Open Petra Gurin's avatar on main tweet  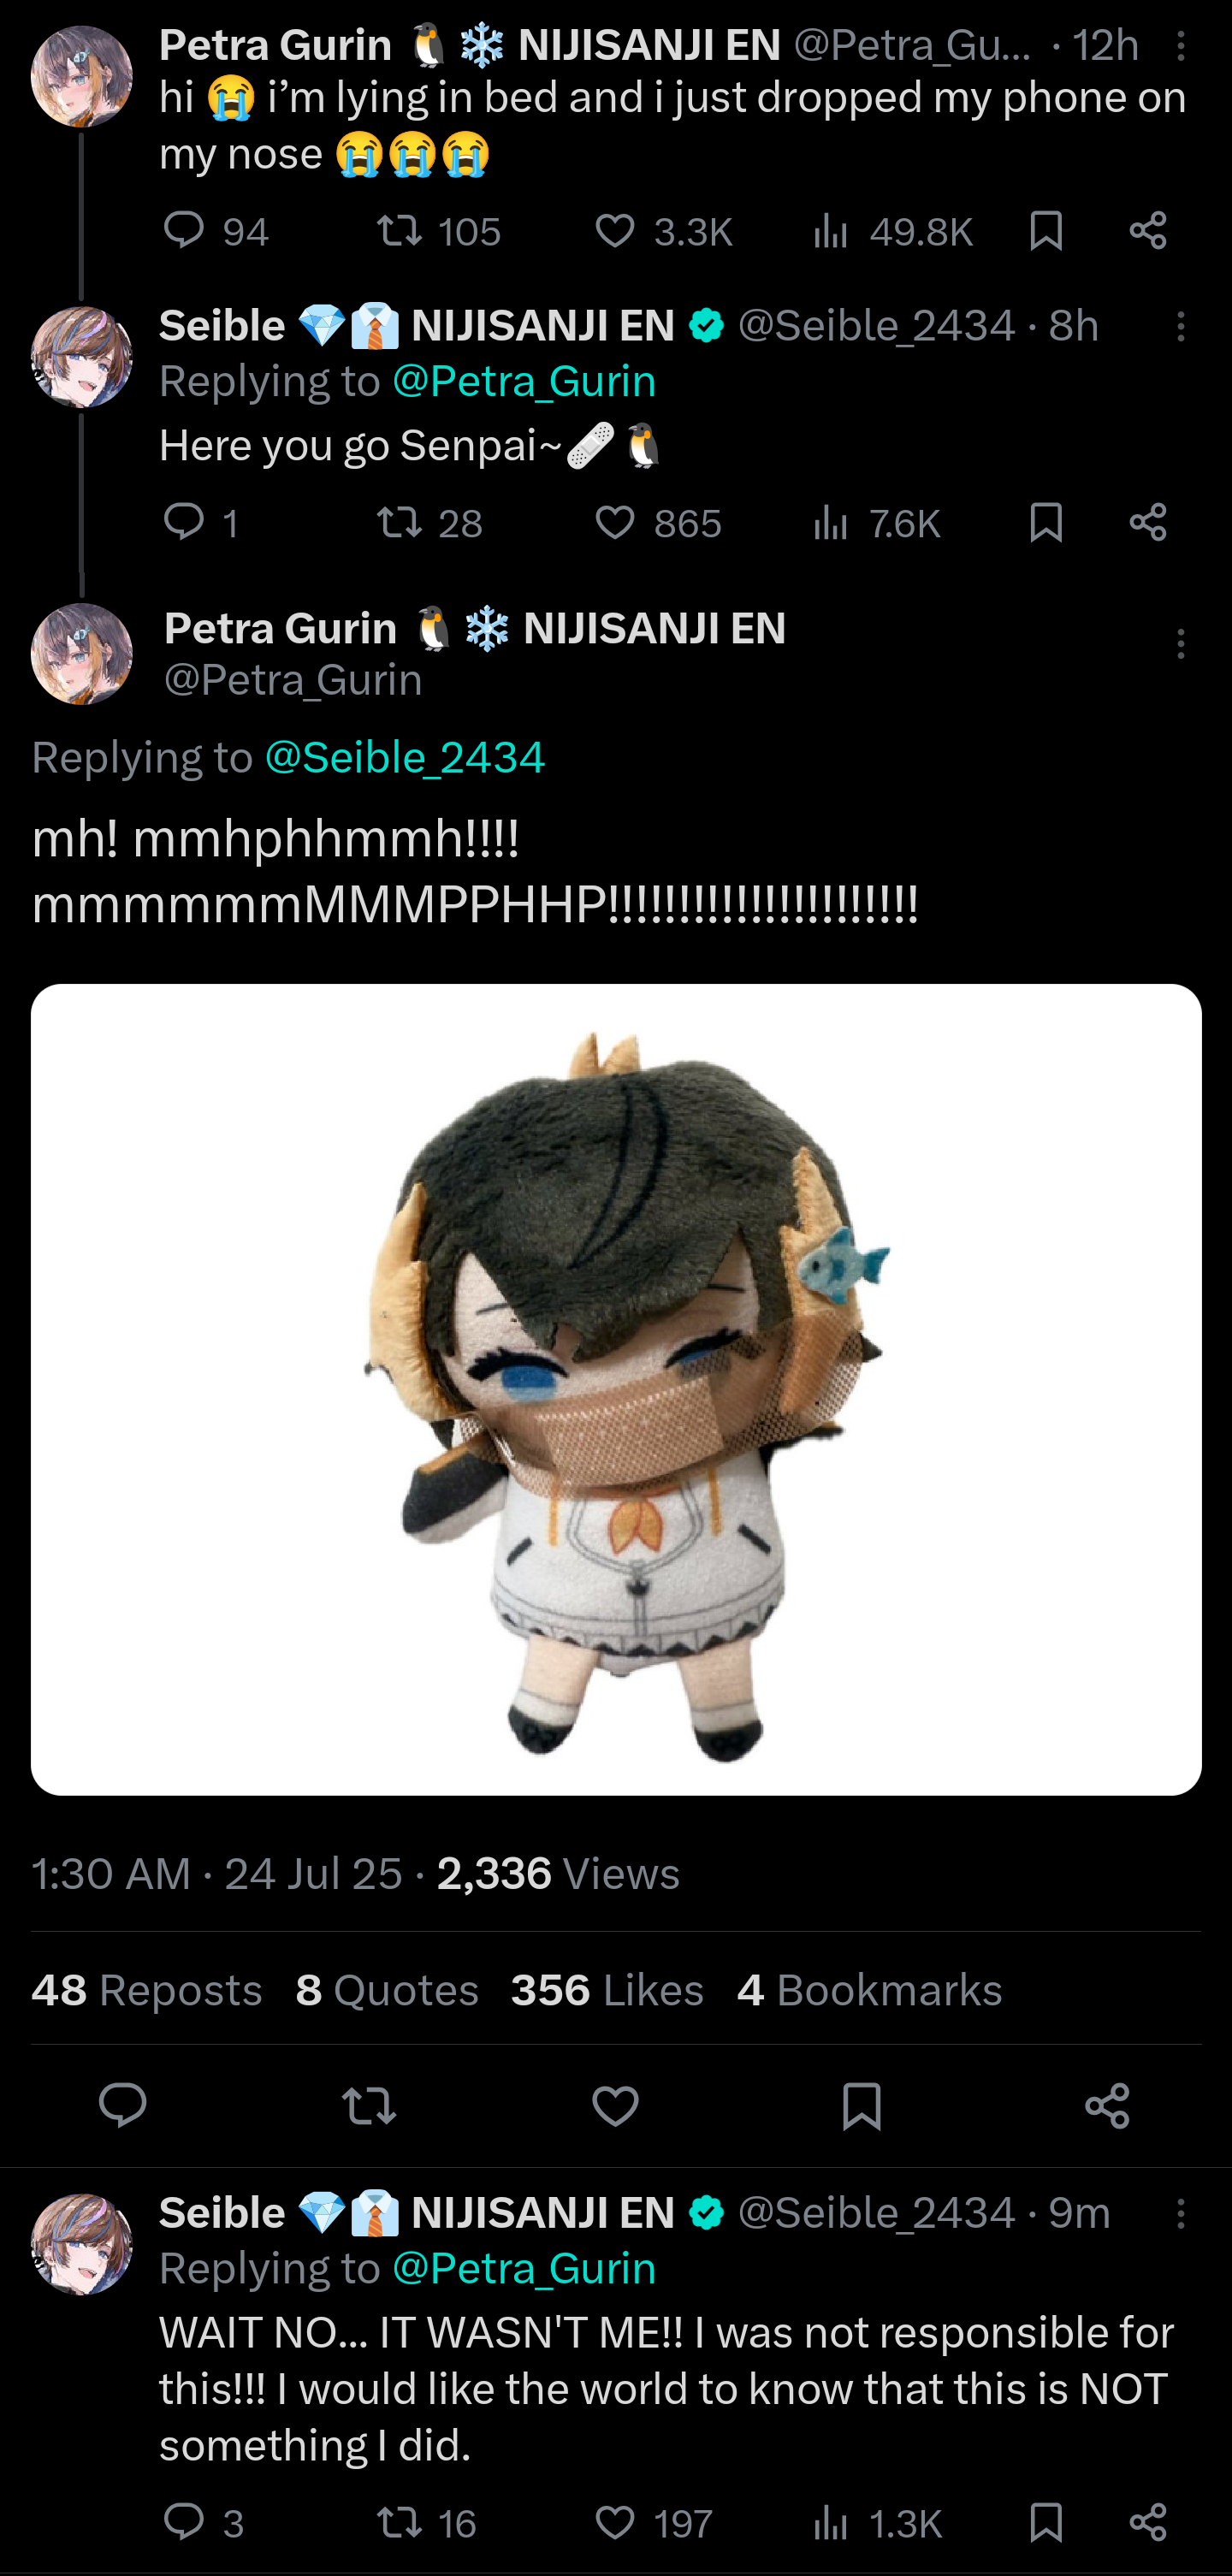[82, 654]
